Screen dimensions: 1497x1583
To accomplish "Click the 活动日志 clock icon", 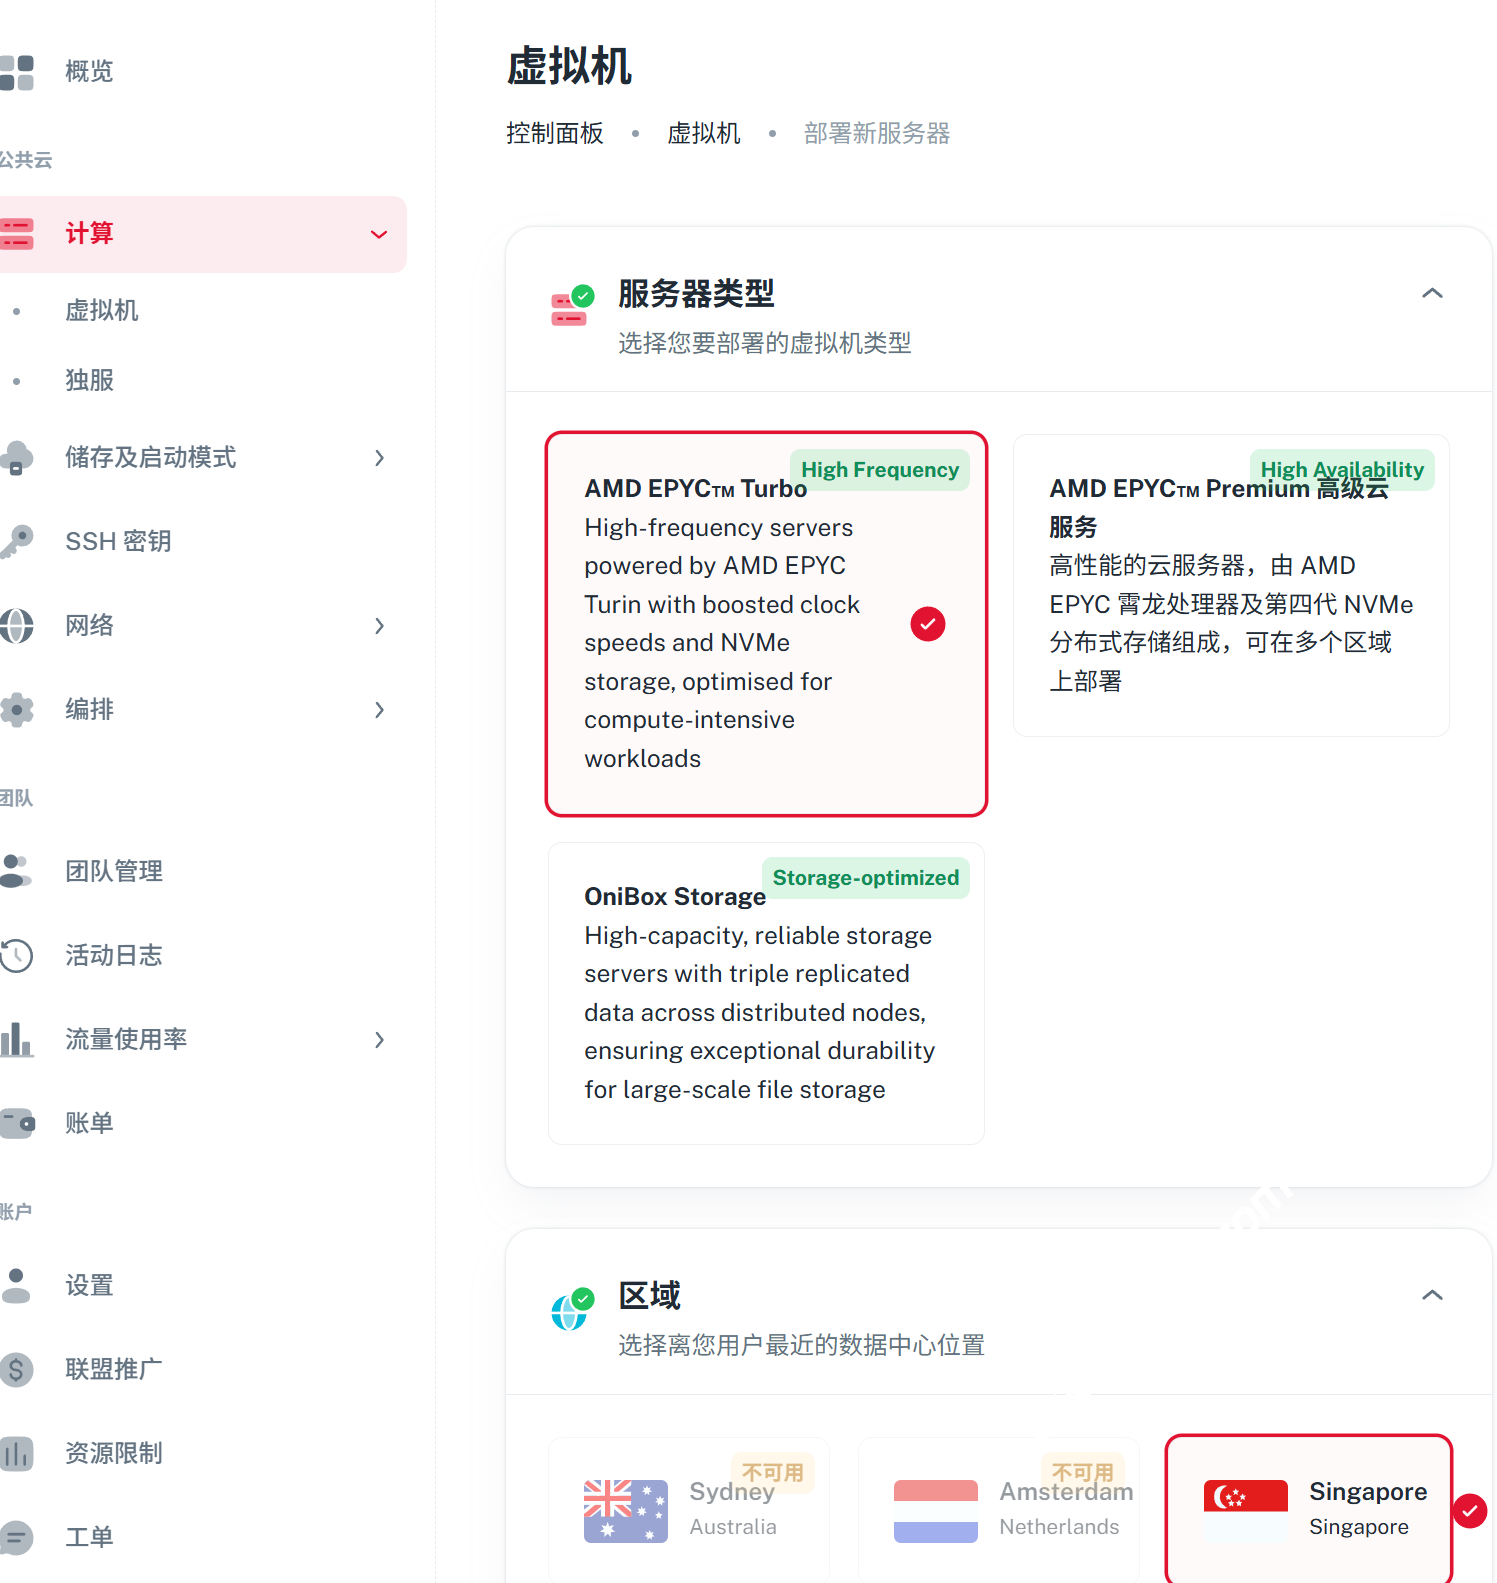I will pyautogui.click(x=17, y=955).
